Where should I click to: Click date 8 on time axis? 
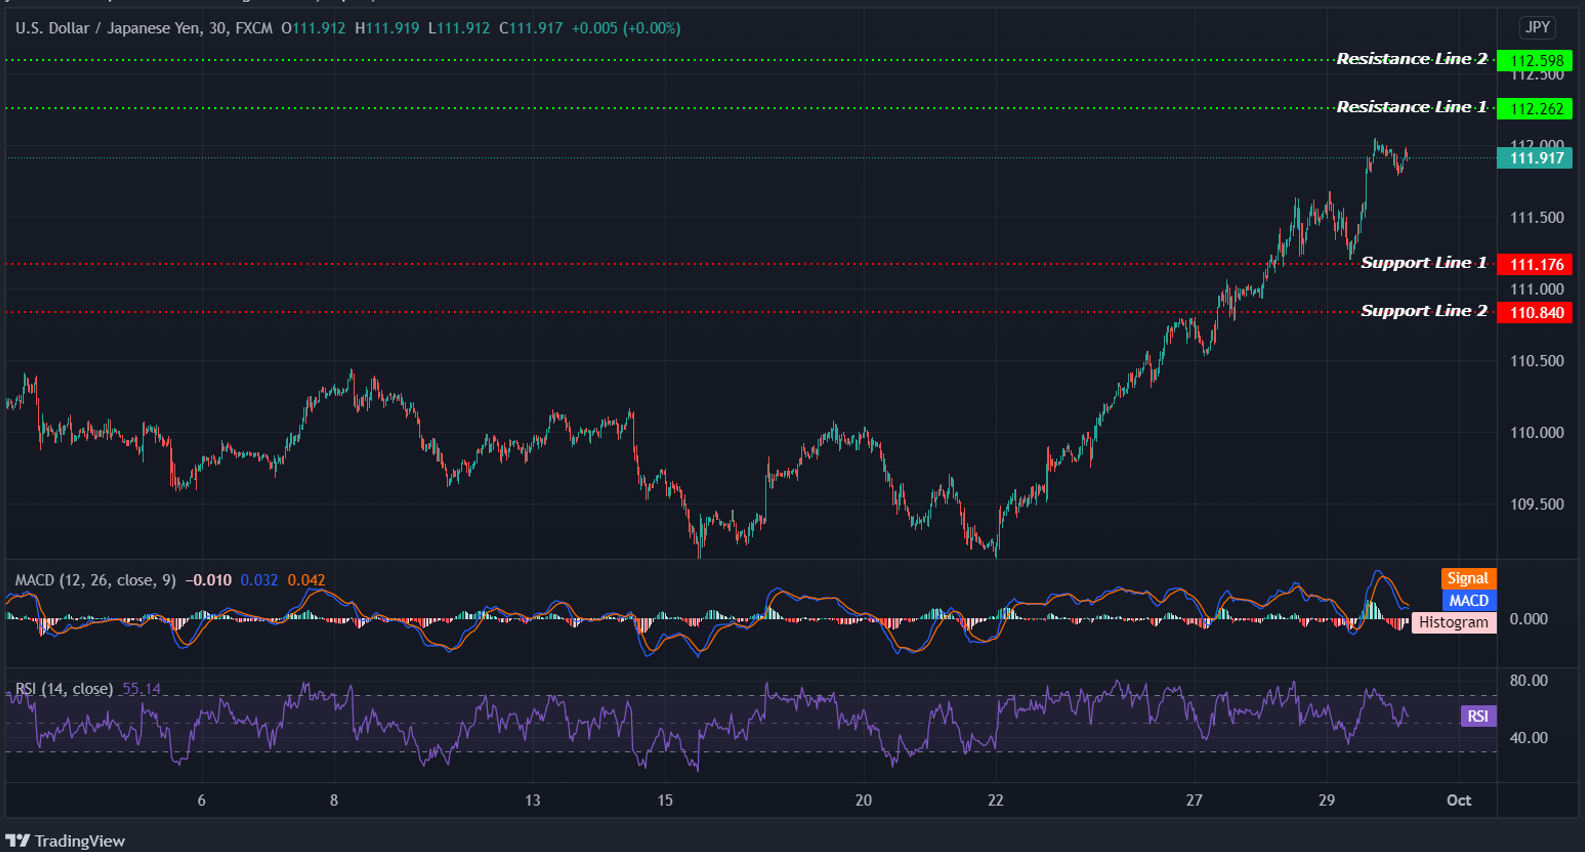[334, 800]
